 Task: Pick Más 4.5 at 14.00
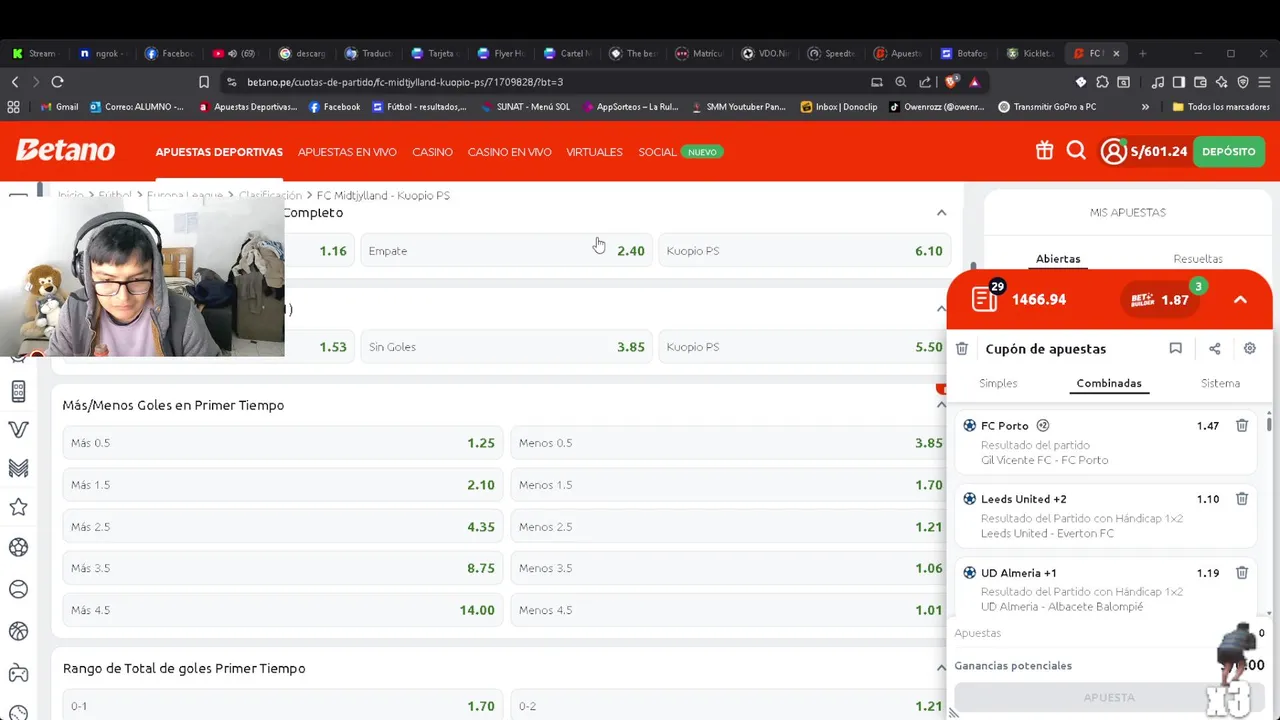282,610
